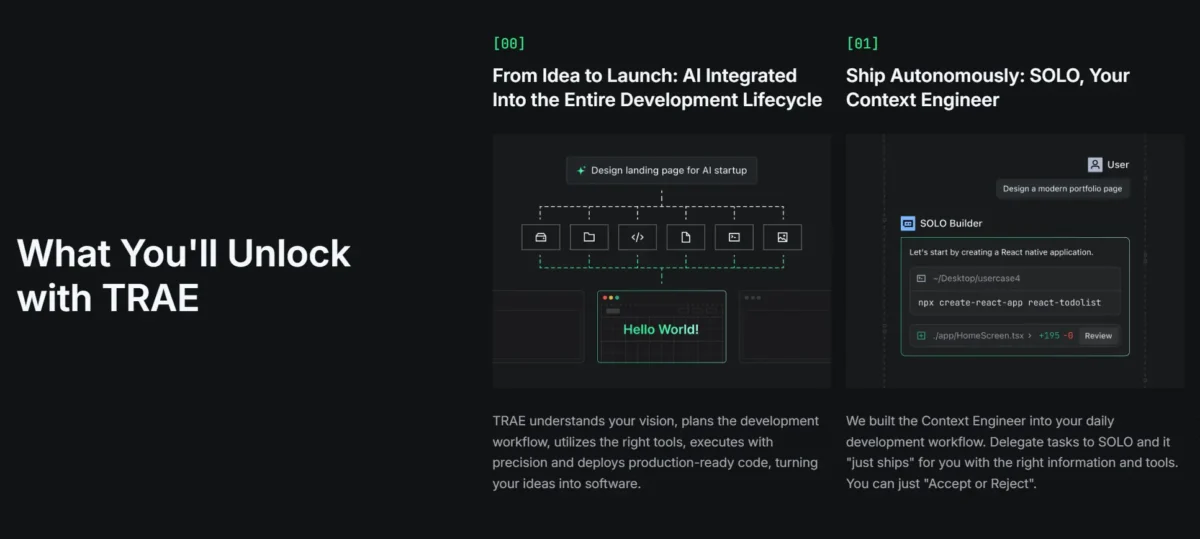Click 'What You'll Unlock with TRAE' heading
1200x539 pixels.
click(184, 275)
